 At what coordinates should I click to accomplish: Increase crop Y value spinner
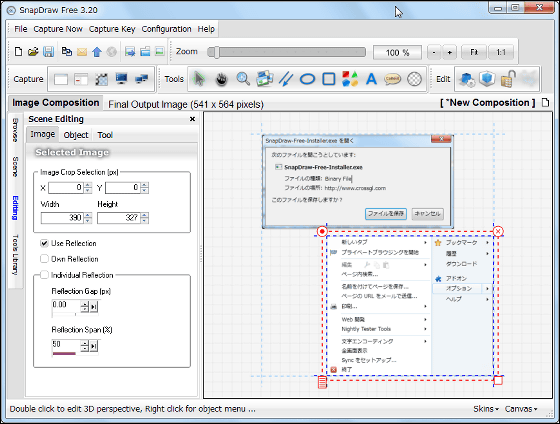point(144,185)
